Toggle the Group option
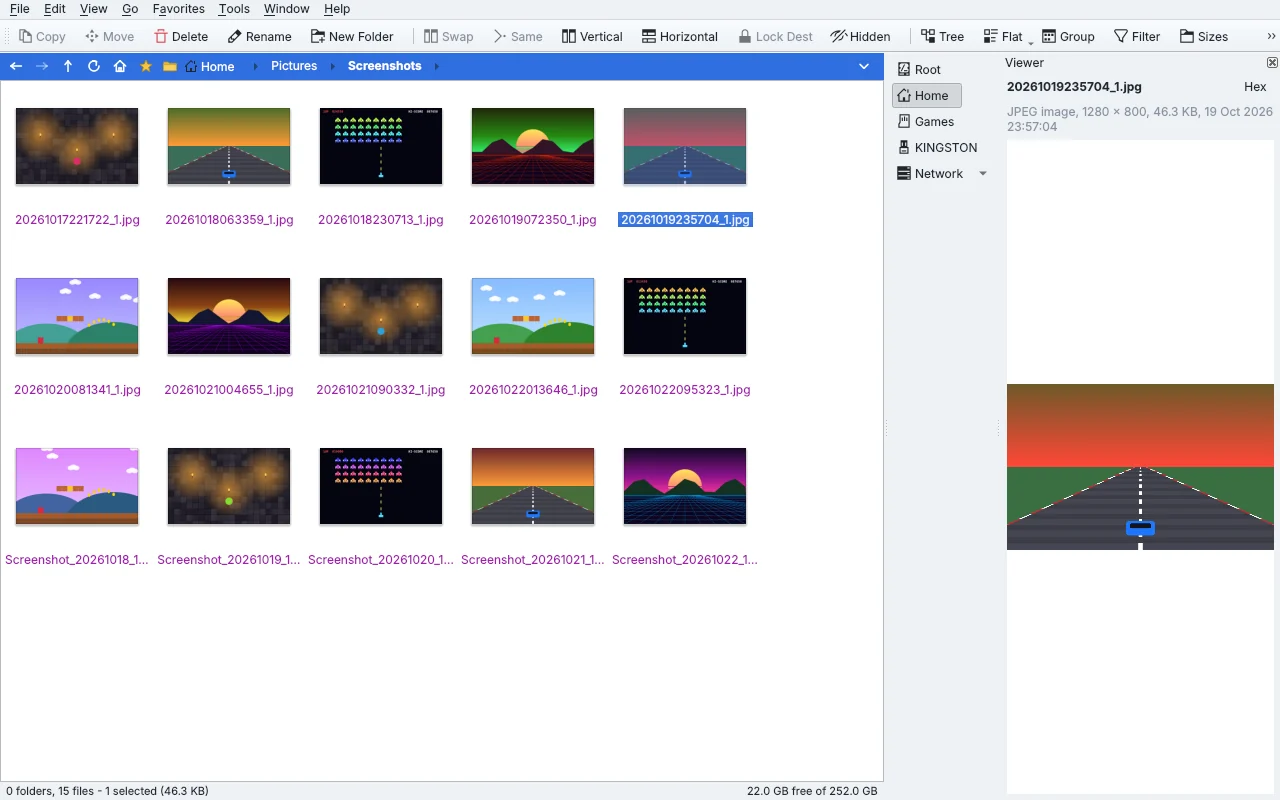 tap(1068, 36)
